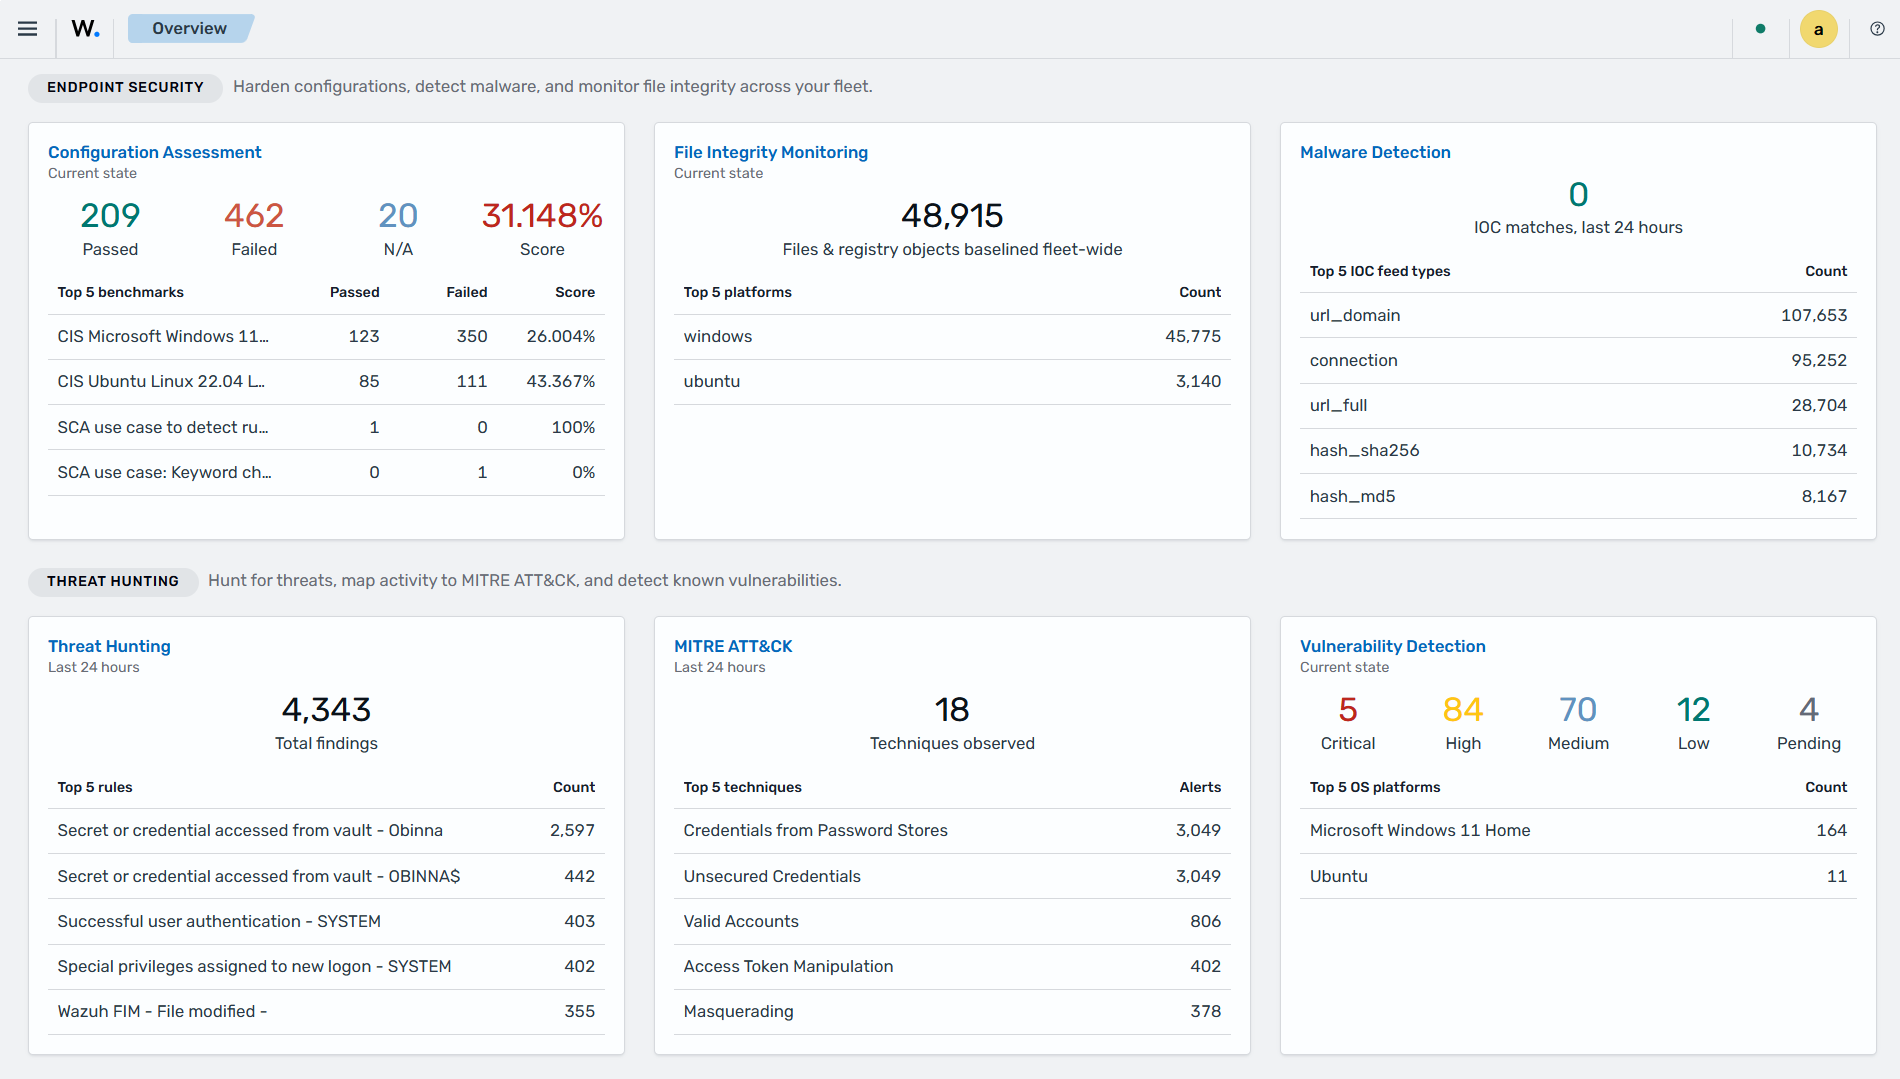1900x1079 pixels.
Task: Click the 84 High vulnerabilities count
Action: pyautogui.click(x=1463, y=709)
